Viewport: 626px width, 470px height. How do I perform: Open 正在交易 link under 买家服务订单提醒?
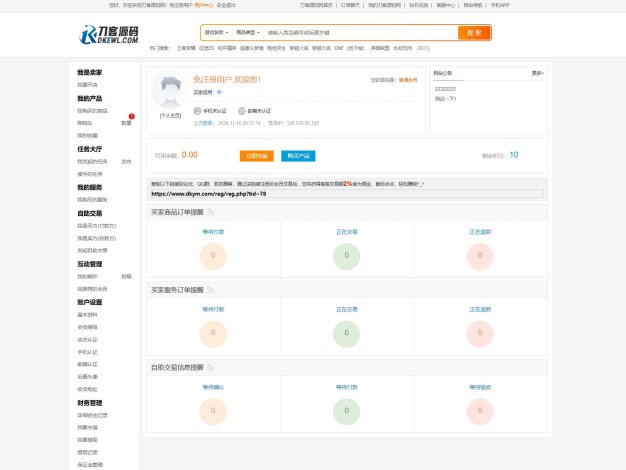pos(347,309)
